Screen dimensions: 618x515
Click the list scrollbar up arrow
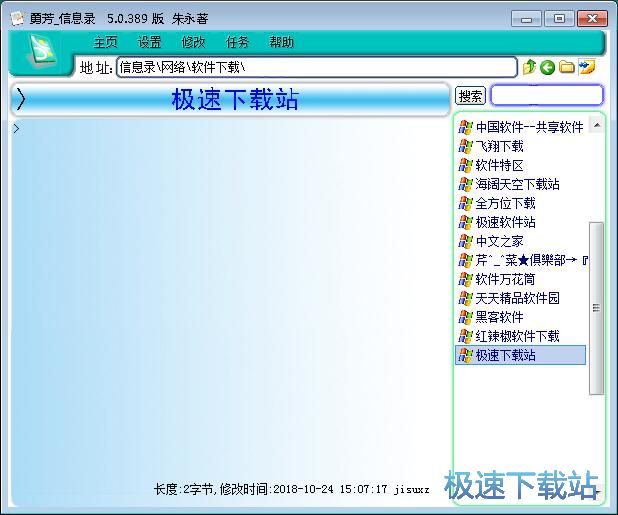pos(597,126)
